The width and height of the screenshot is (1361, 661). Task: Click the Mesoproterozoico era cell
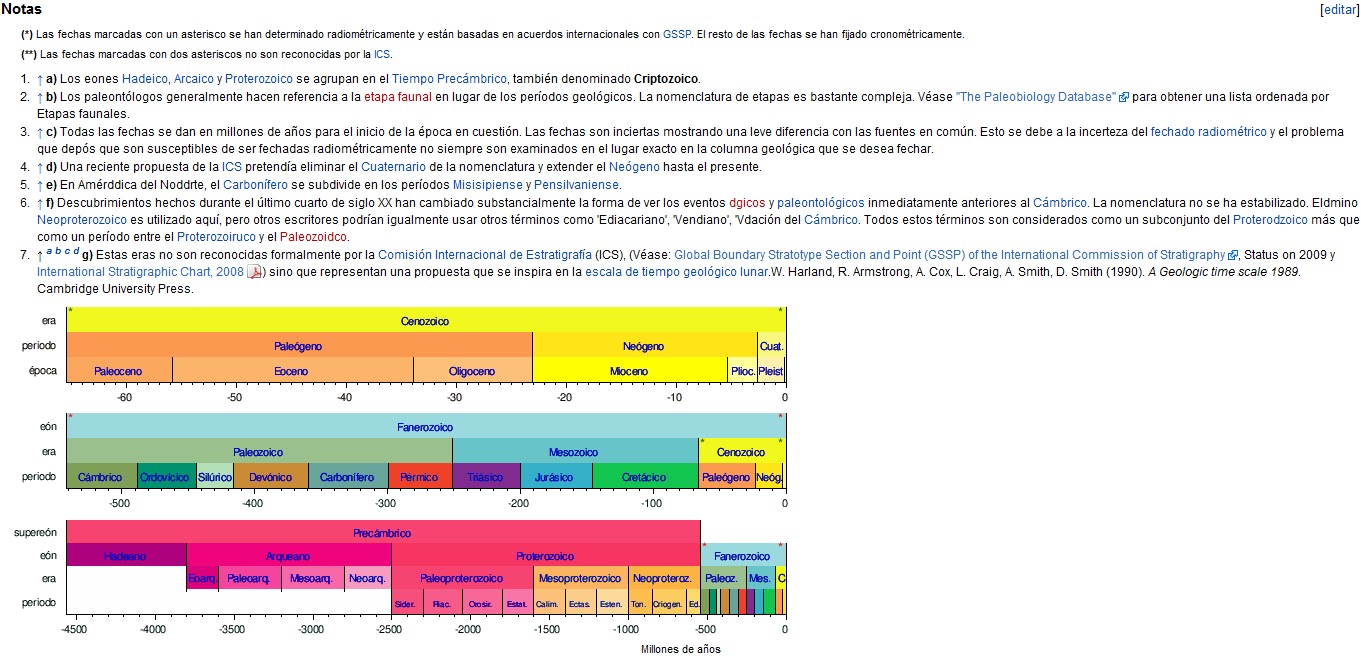(x=580, y=578)
